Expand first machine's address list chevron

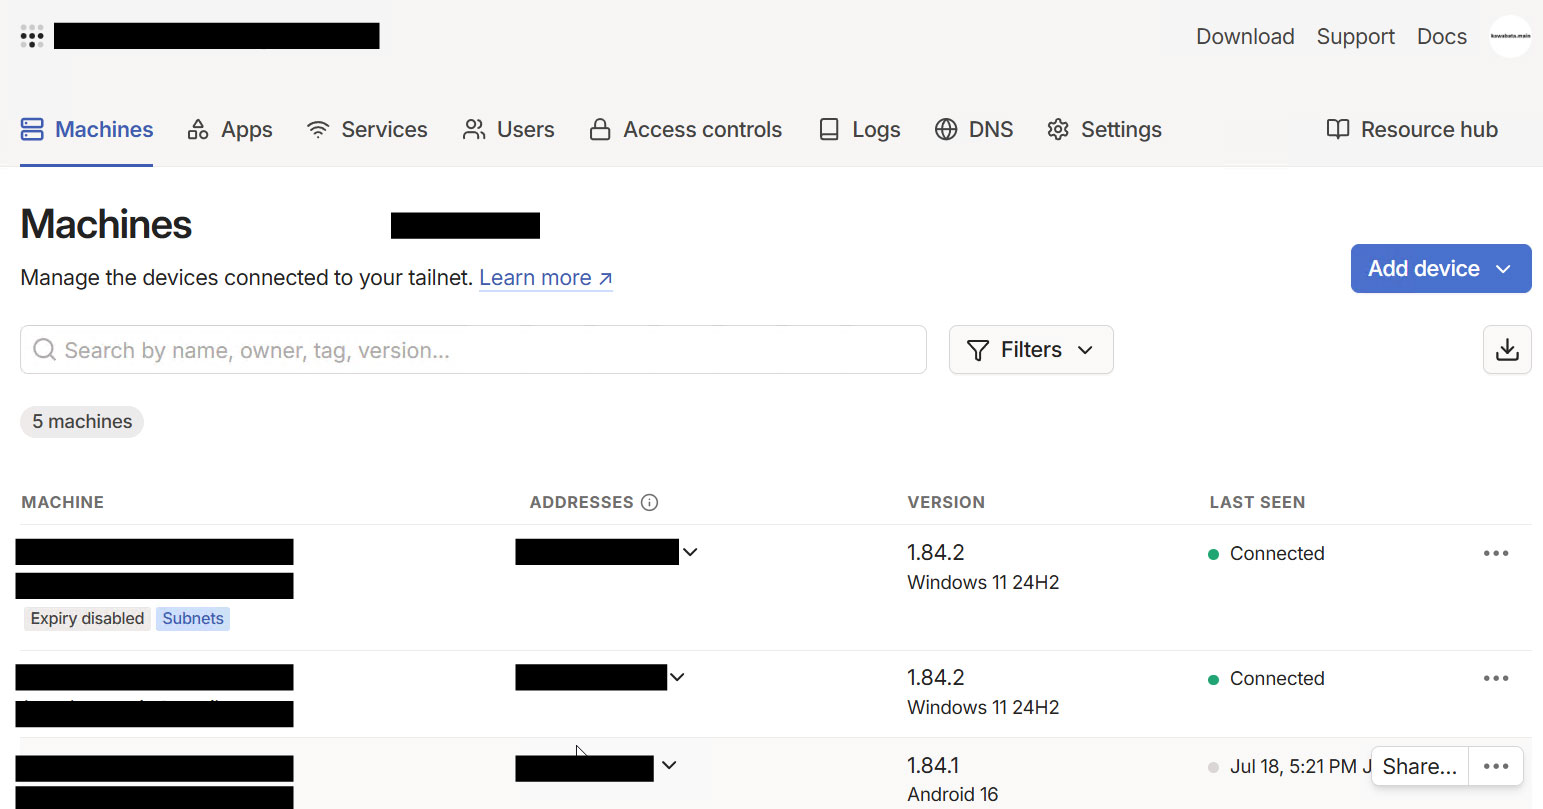[x=690, y=552]
